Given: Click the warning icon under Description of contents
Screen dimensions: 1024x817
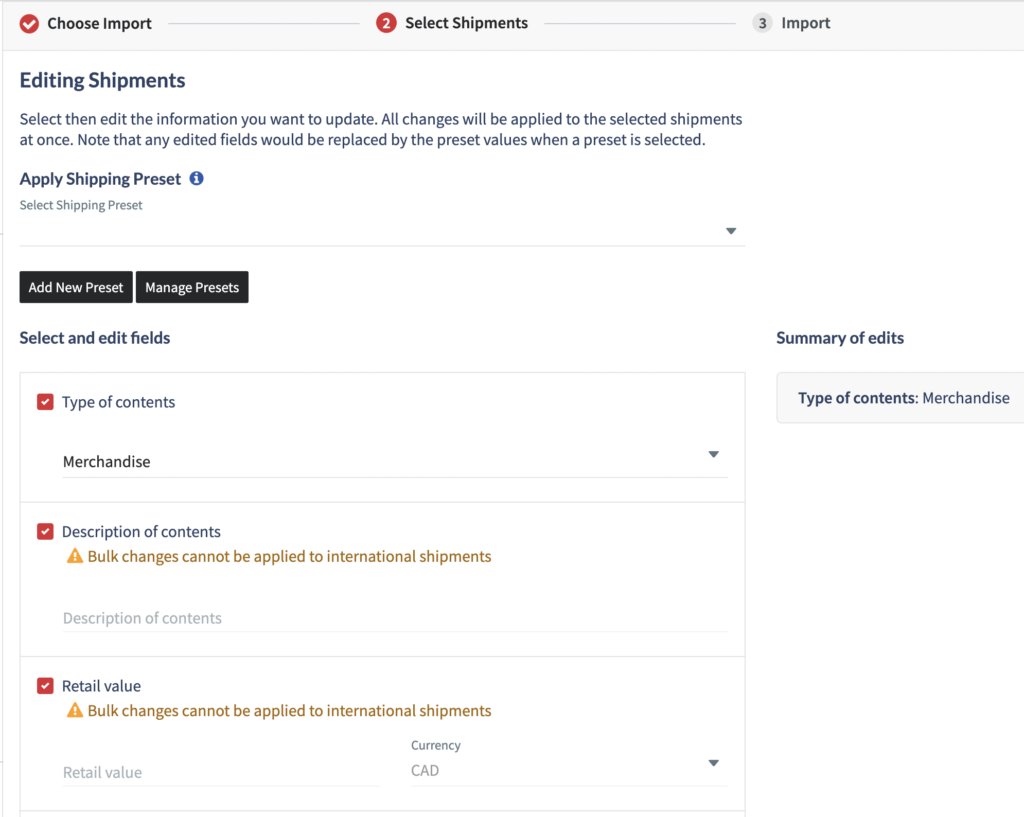Looking at the screenshot, I should tap(75, 556).
